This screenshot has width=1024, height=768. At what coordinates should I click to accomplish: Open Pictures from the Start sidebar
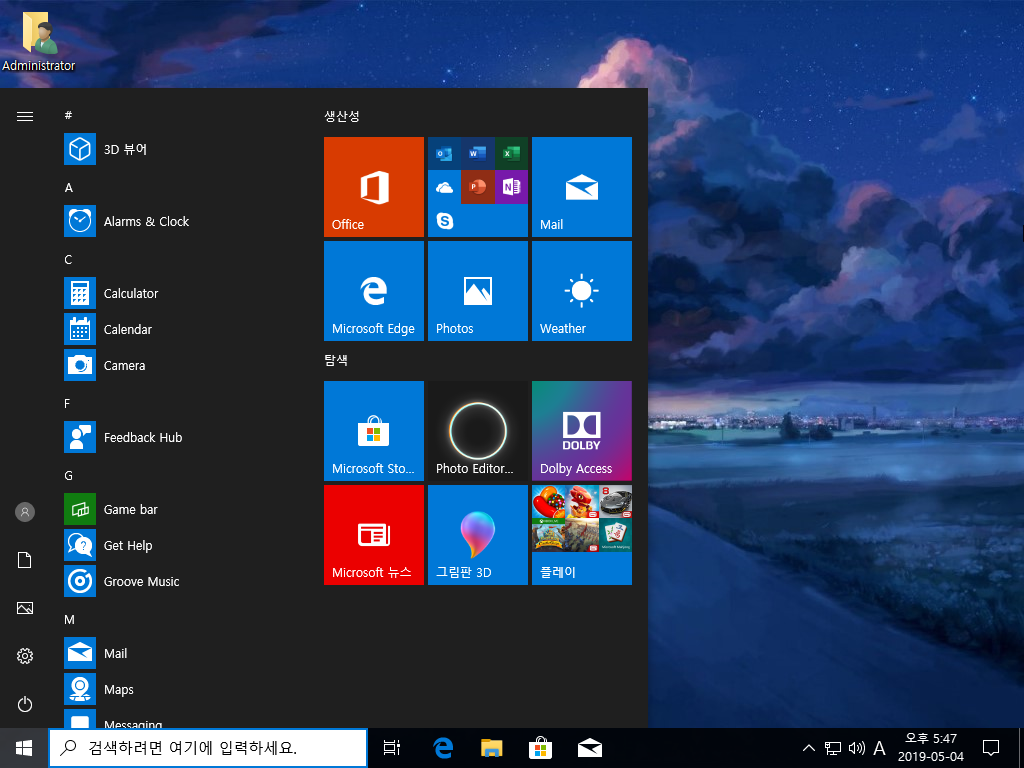pyautogui.click(x=25, y=608)
